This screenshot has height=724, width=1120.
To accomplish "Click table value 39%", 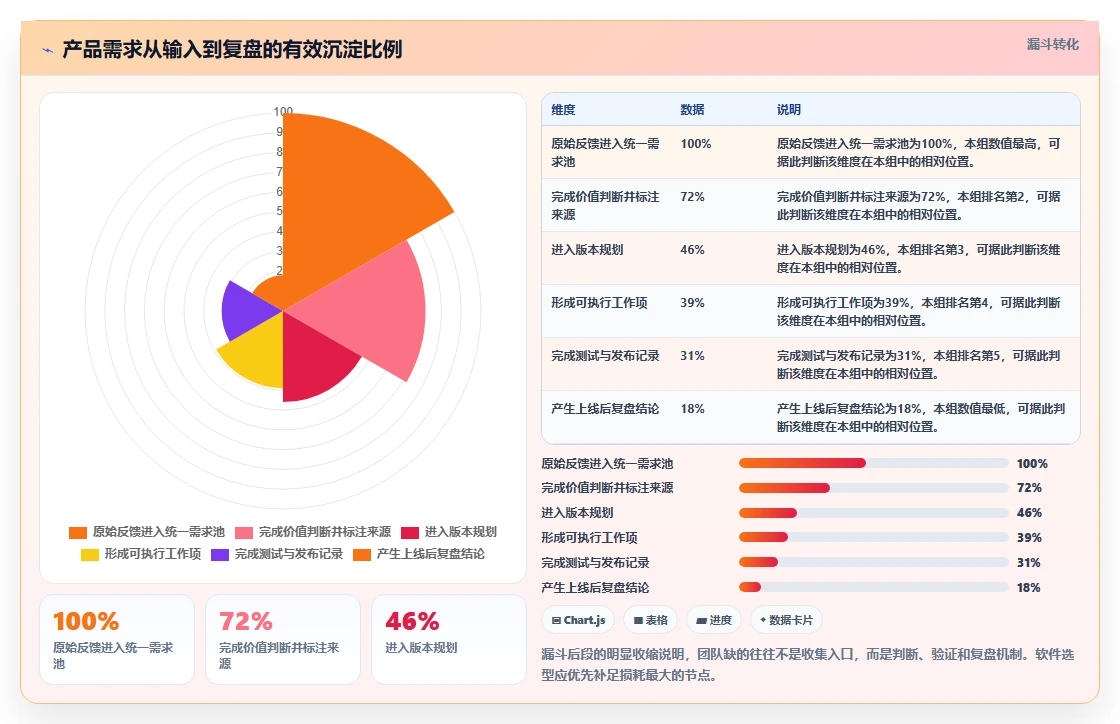I will [x=692, y=303].
